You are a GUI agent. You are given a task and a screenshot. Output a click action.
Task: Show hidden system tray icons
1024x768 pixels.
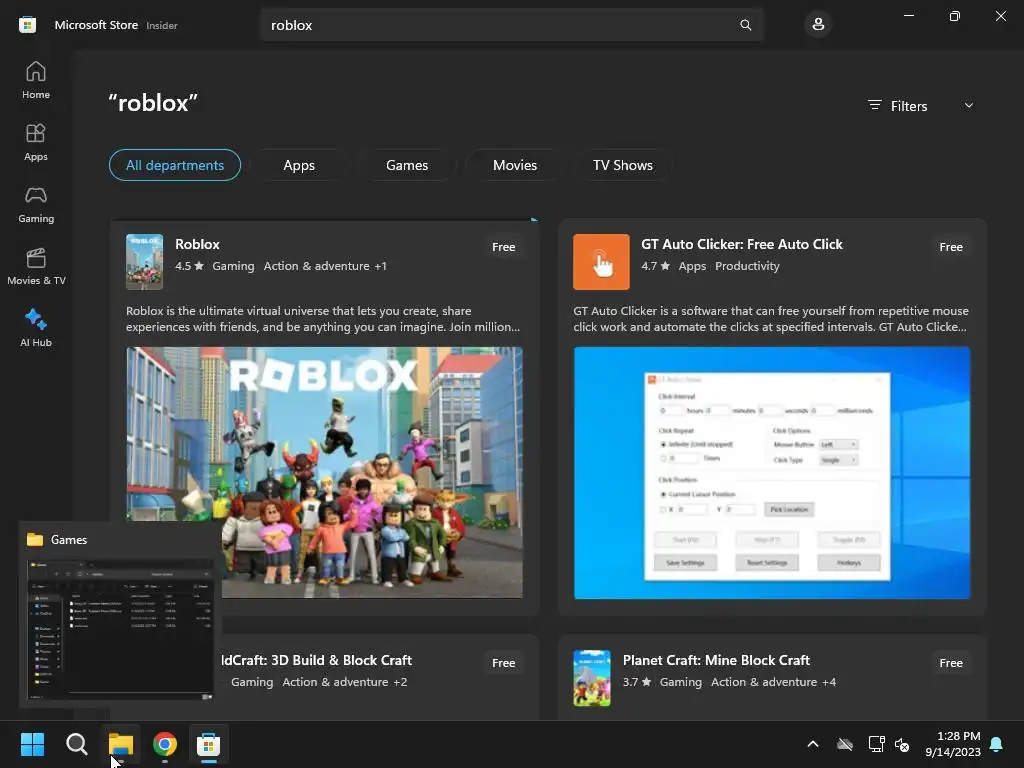pos(813,744)
